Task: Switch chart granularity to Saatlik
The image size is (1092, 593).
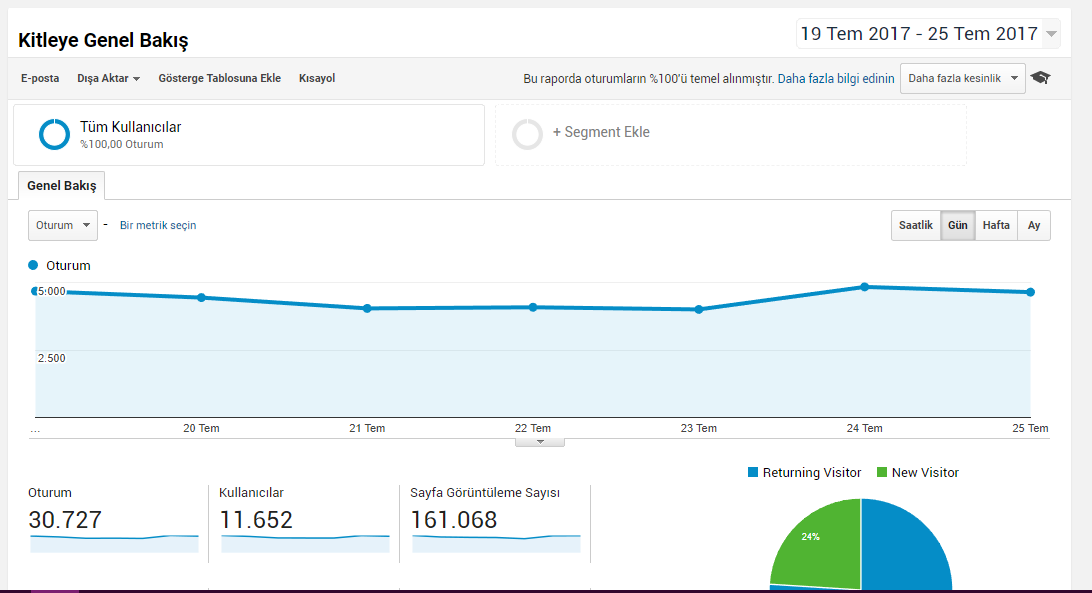Action: [916, 225]
